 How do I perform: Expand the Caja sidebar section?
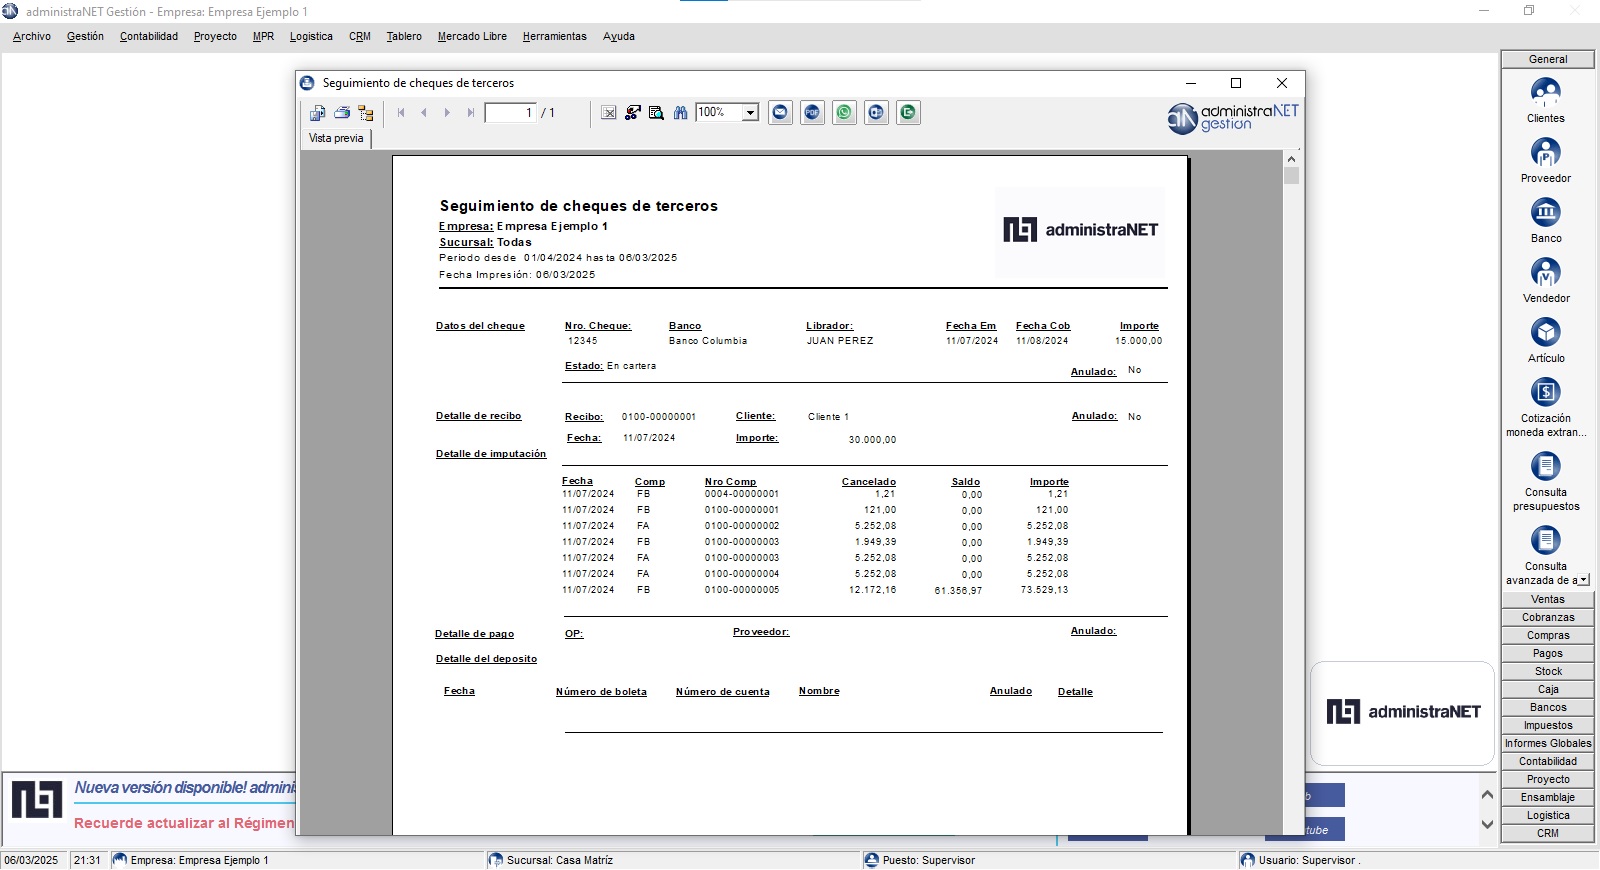coord(1548,690)
